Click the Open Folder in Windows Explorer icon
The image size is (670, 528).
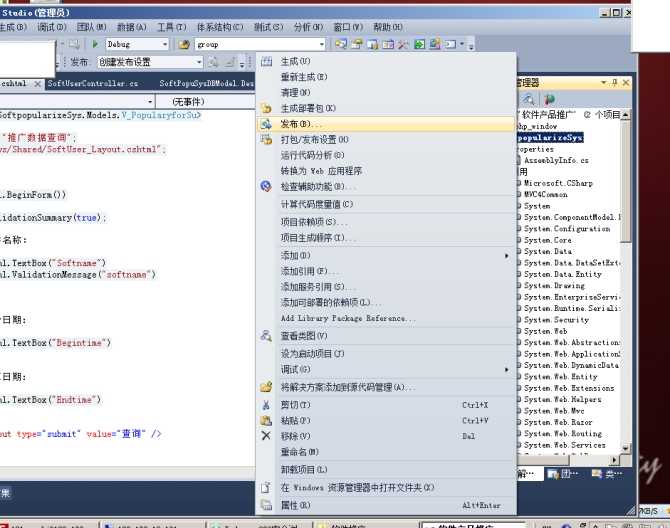click(x=266, y=487)
